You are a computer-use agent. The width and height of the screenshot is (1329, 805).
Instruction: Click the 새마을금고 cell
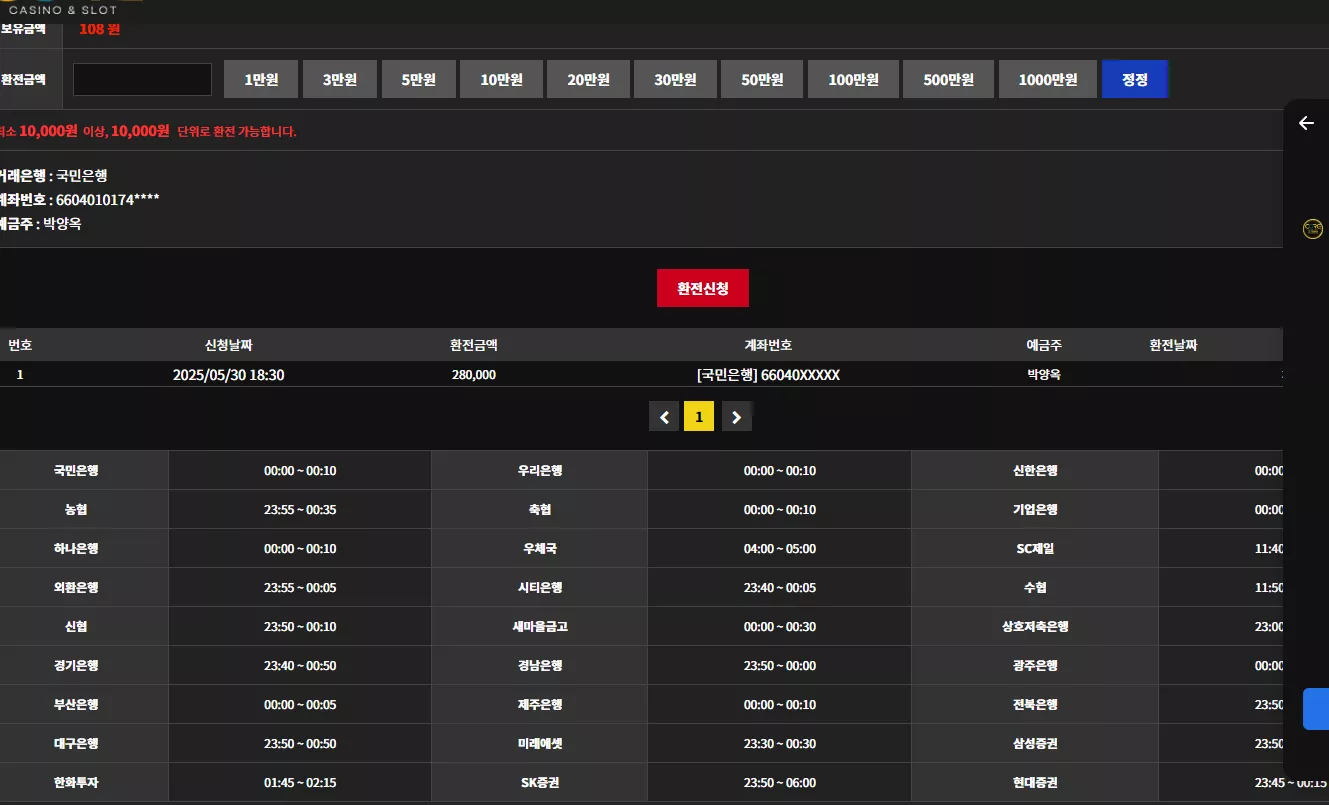coord(540,627)
